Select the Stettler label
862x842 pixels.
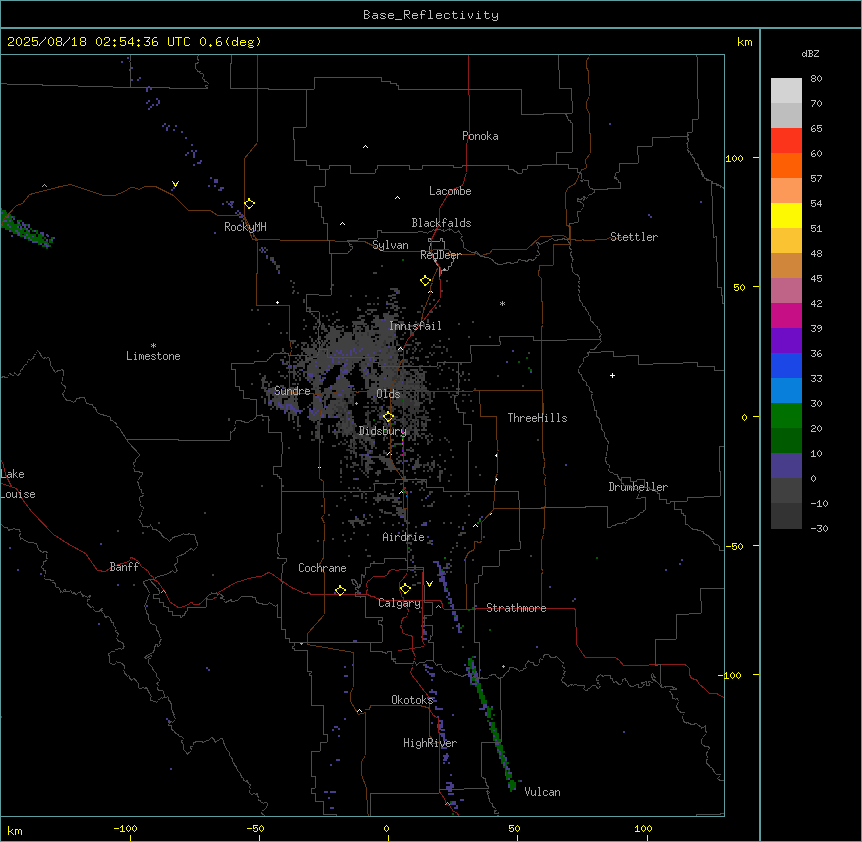pos(633,237)
